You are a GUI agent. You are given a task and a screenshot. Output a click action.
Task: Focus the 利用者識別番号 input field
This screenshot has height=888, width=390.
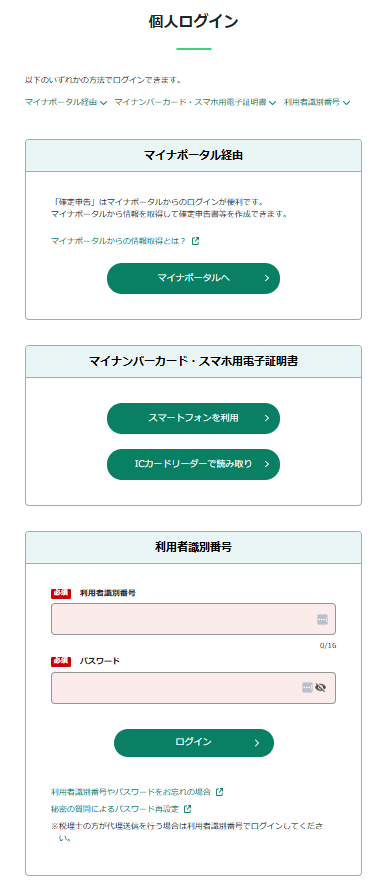click(193, 619)
